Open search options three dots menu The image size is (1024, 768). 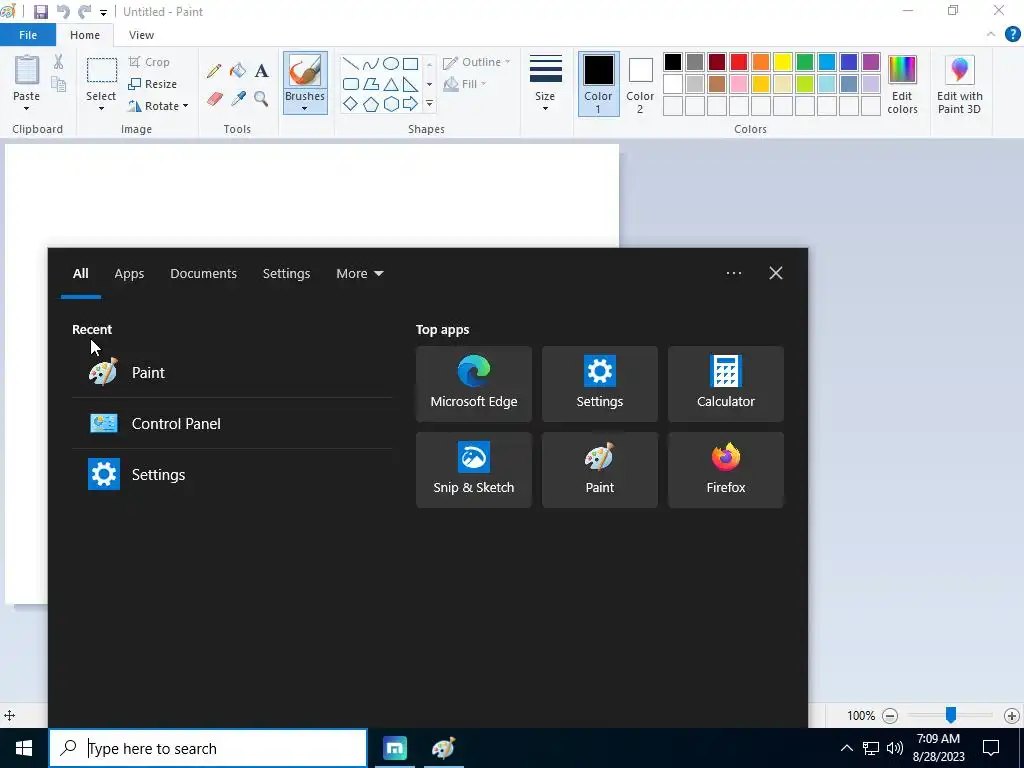(x=733, y=273)
